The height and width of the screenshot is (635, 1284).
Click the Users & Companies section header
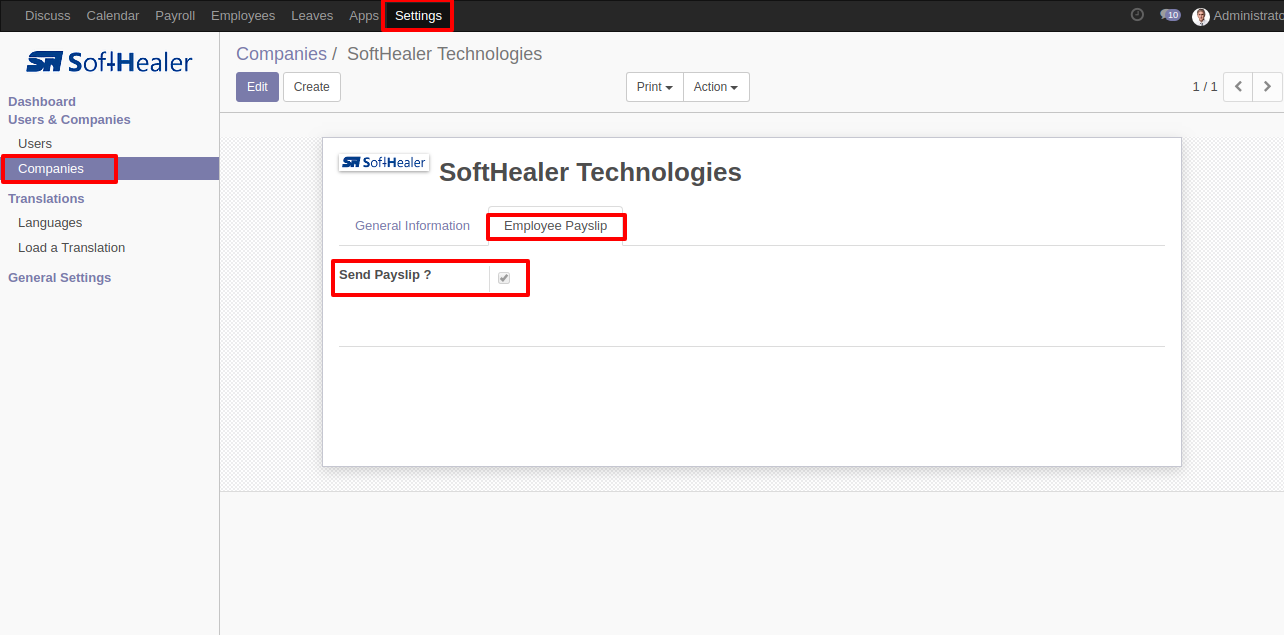coord(69,120)
